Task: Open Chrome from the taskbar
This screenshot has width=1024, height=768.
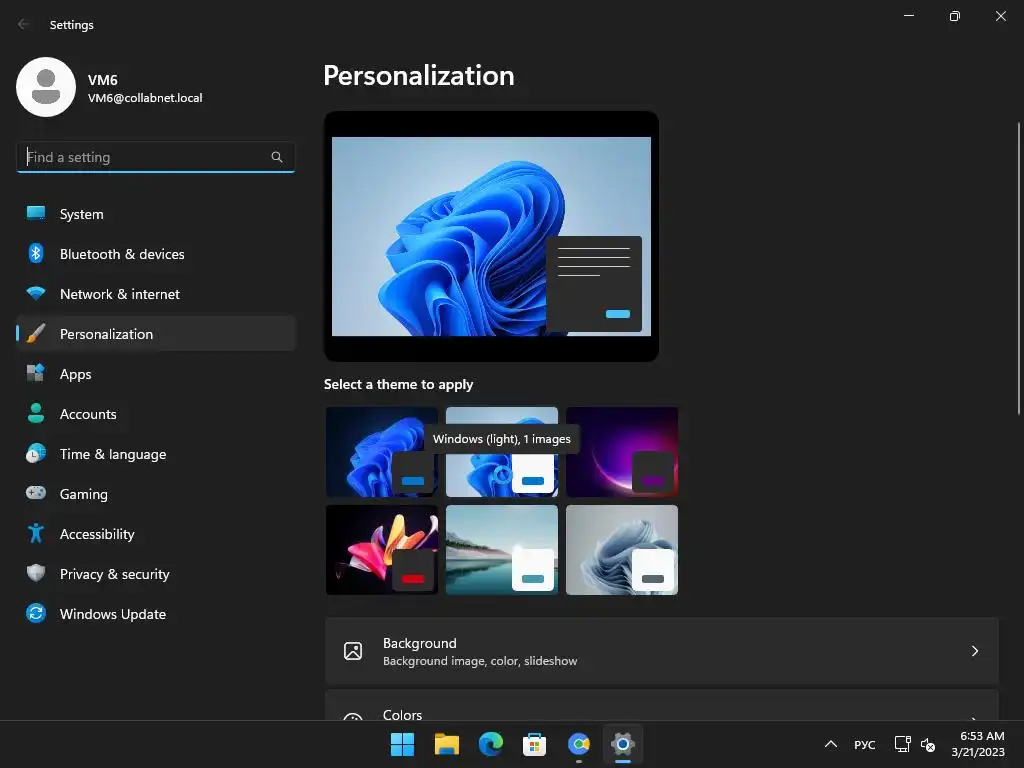Action: (x=579, y=744)
